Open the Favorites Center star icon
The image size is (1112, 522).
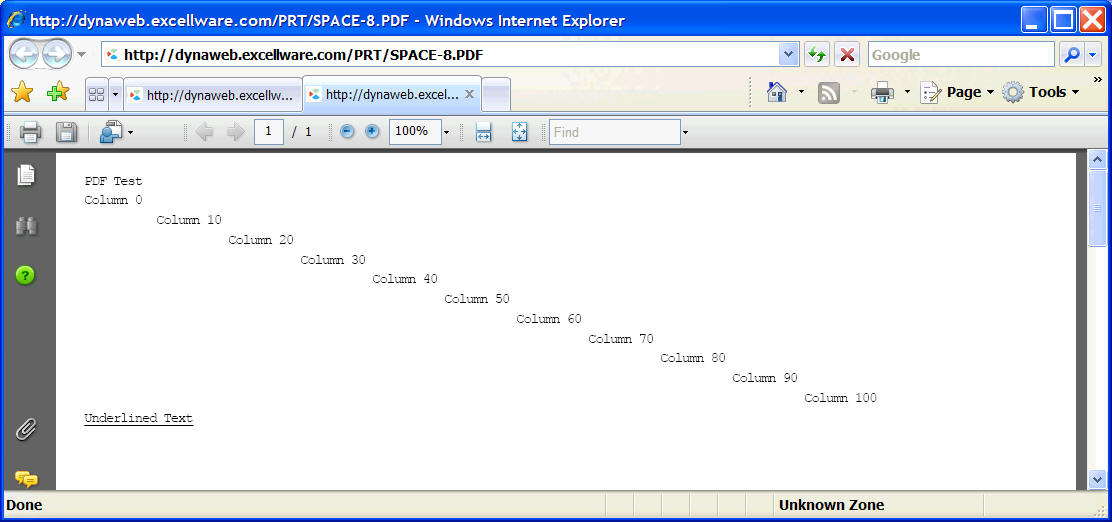[x=22, y=91]
